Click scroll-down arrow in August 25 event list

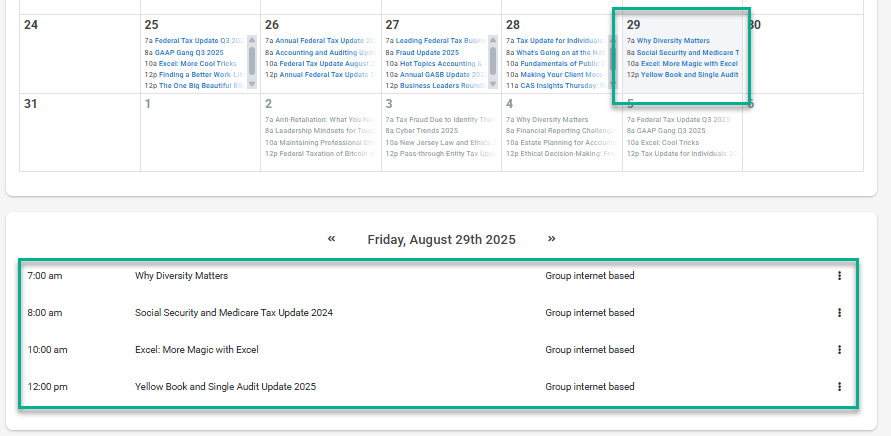(x=252, y=85)
